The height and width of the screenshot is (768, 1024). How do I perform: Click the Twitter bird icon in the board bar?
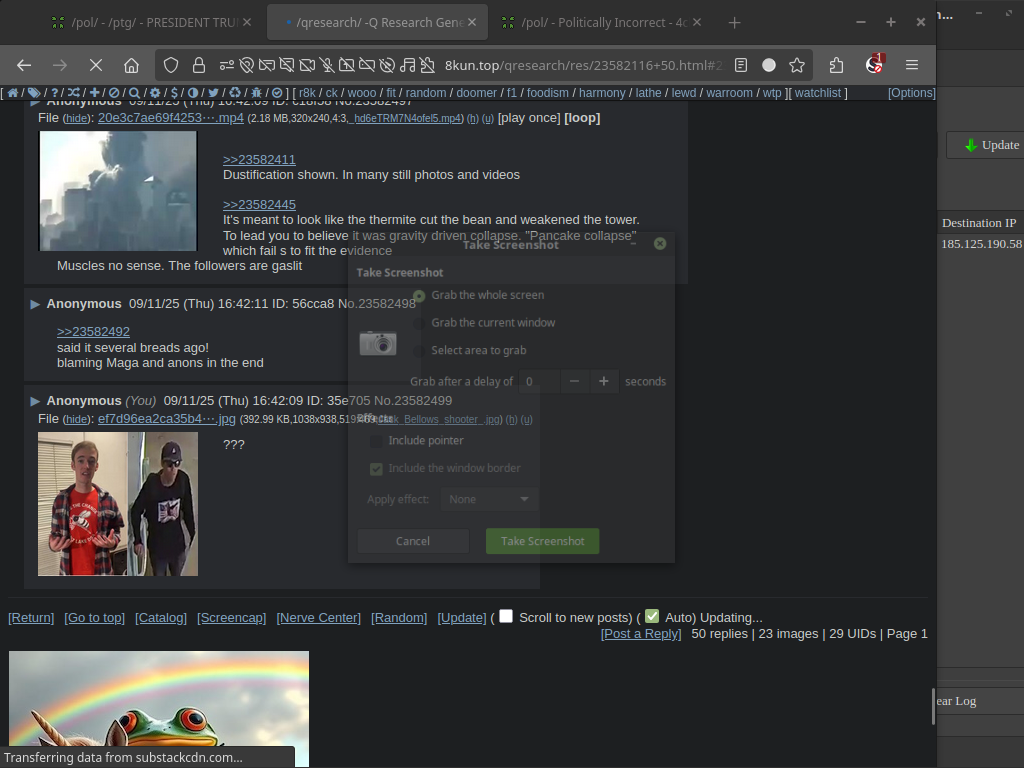[213, 93]
